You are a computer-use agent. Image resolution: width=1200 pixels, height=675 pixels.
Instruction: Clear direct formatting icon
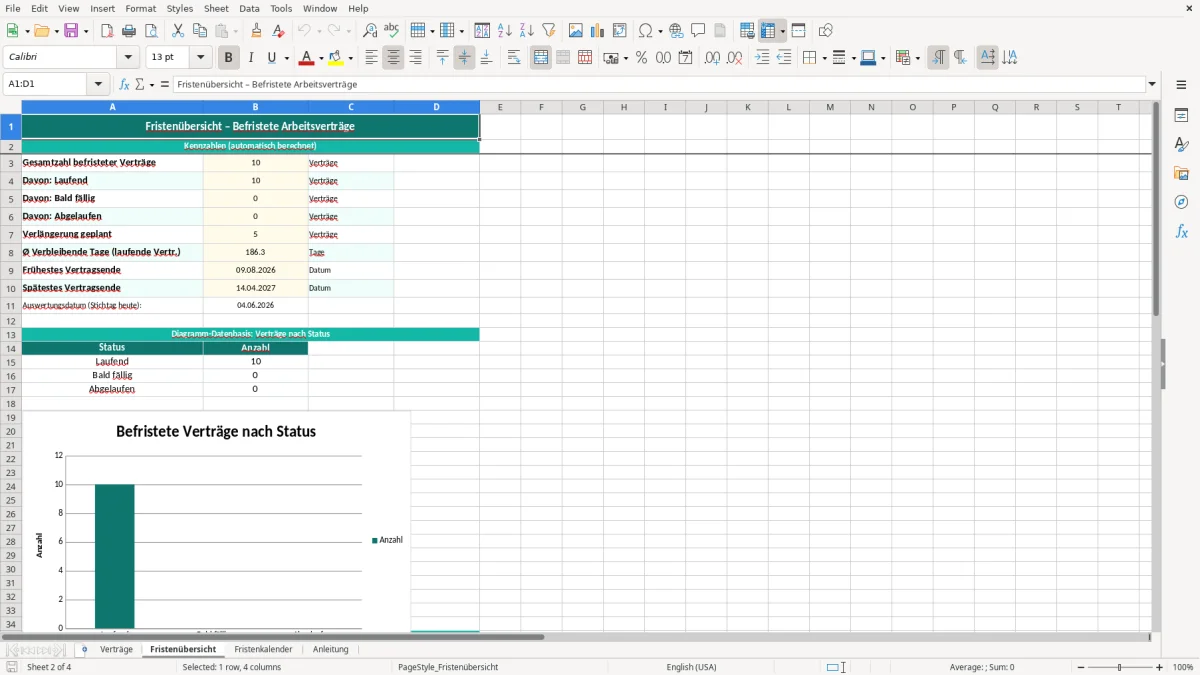click(279, 31)
